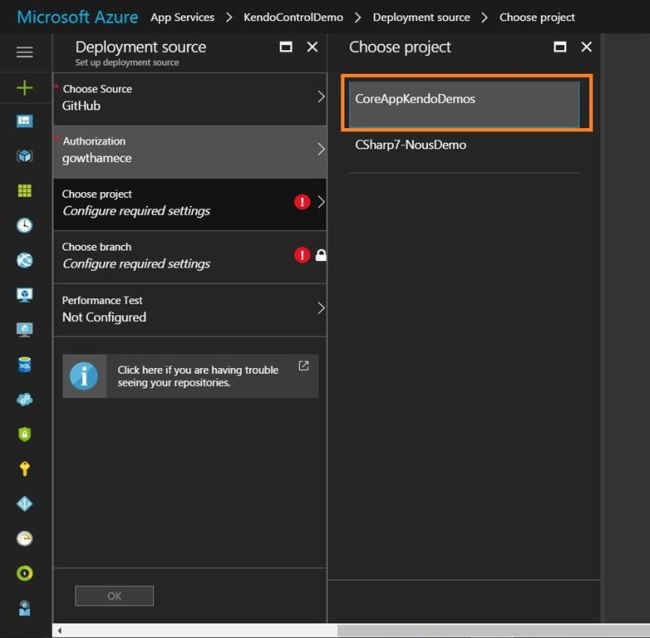The height and width of the screenshot is (638, 650).
Task: Click the info icon for repository help
Action: (84, 376)
